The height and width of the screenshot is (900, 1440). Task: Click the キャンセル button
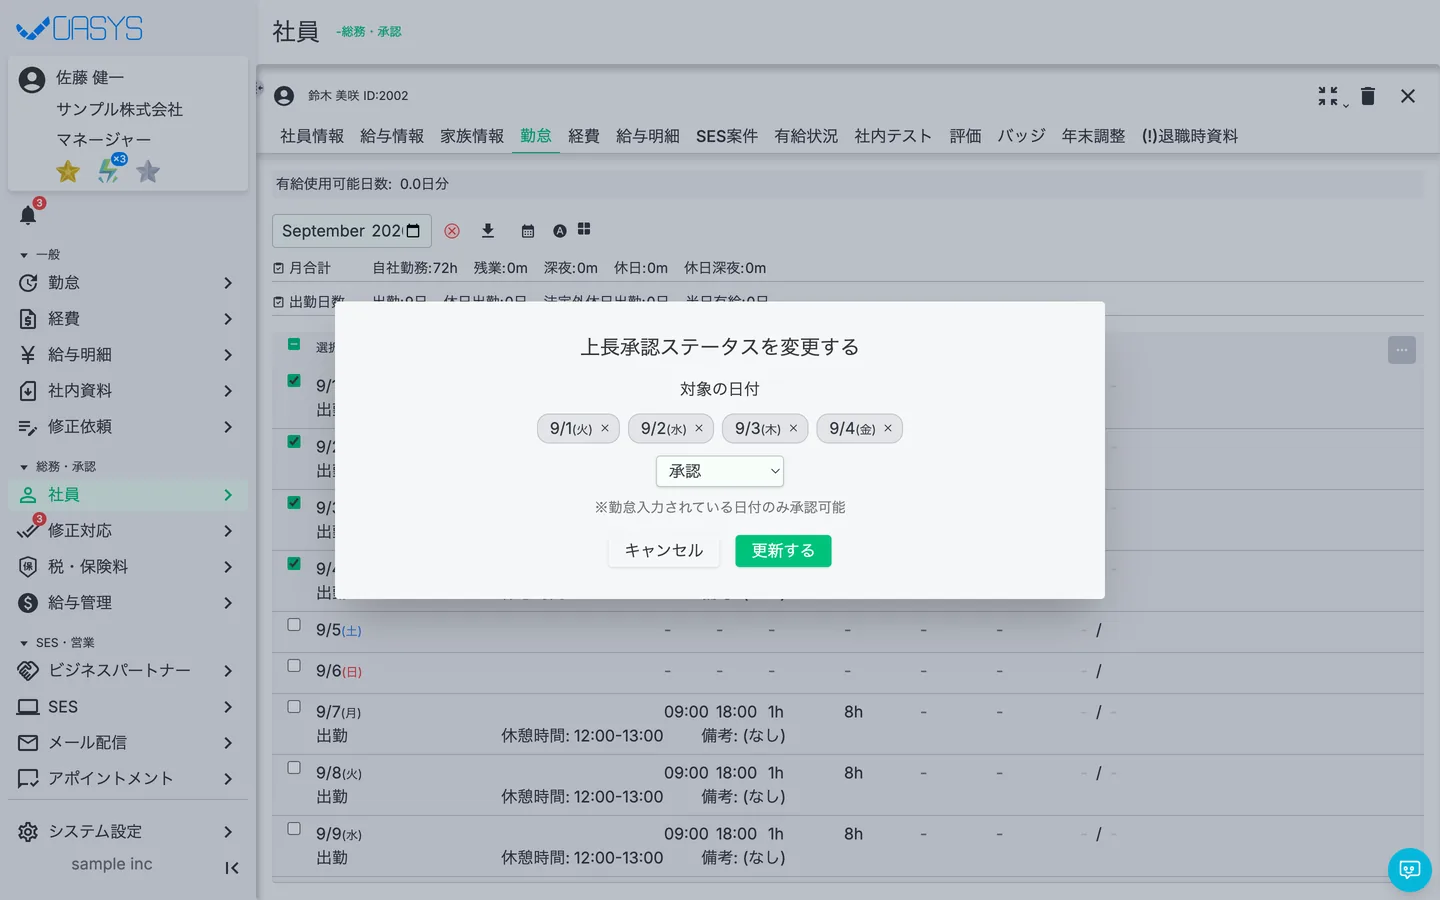(x=664, y=551)
